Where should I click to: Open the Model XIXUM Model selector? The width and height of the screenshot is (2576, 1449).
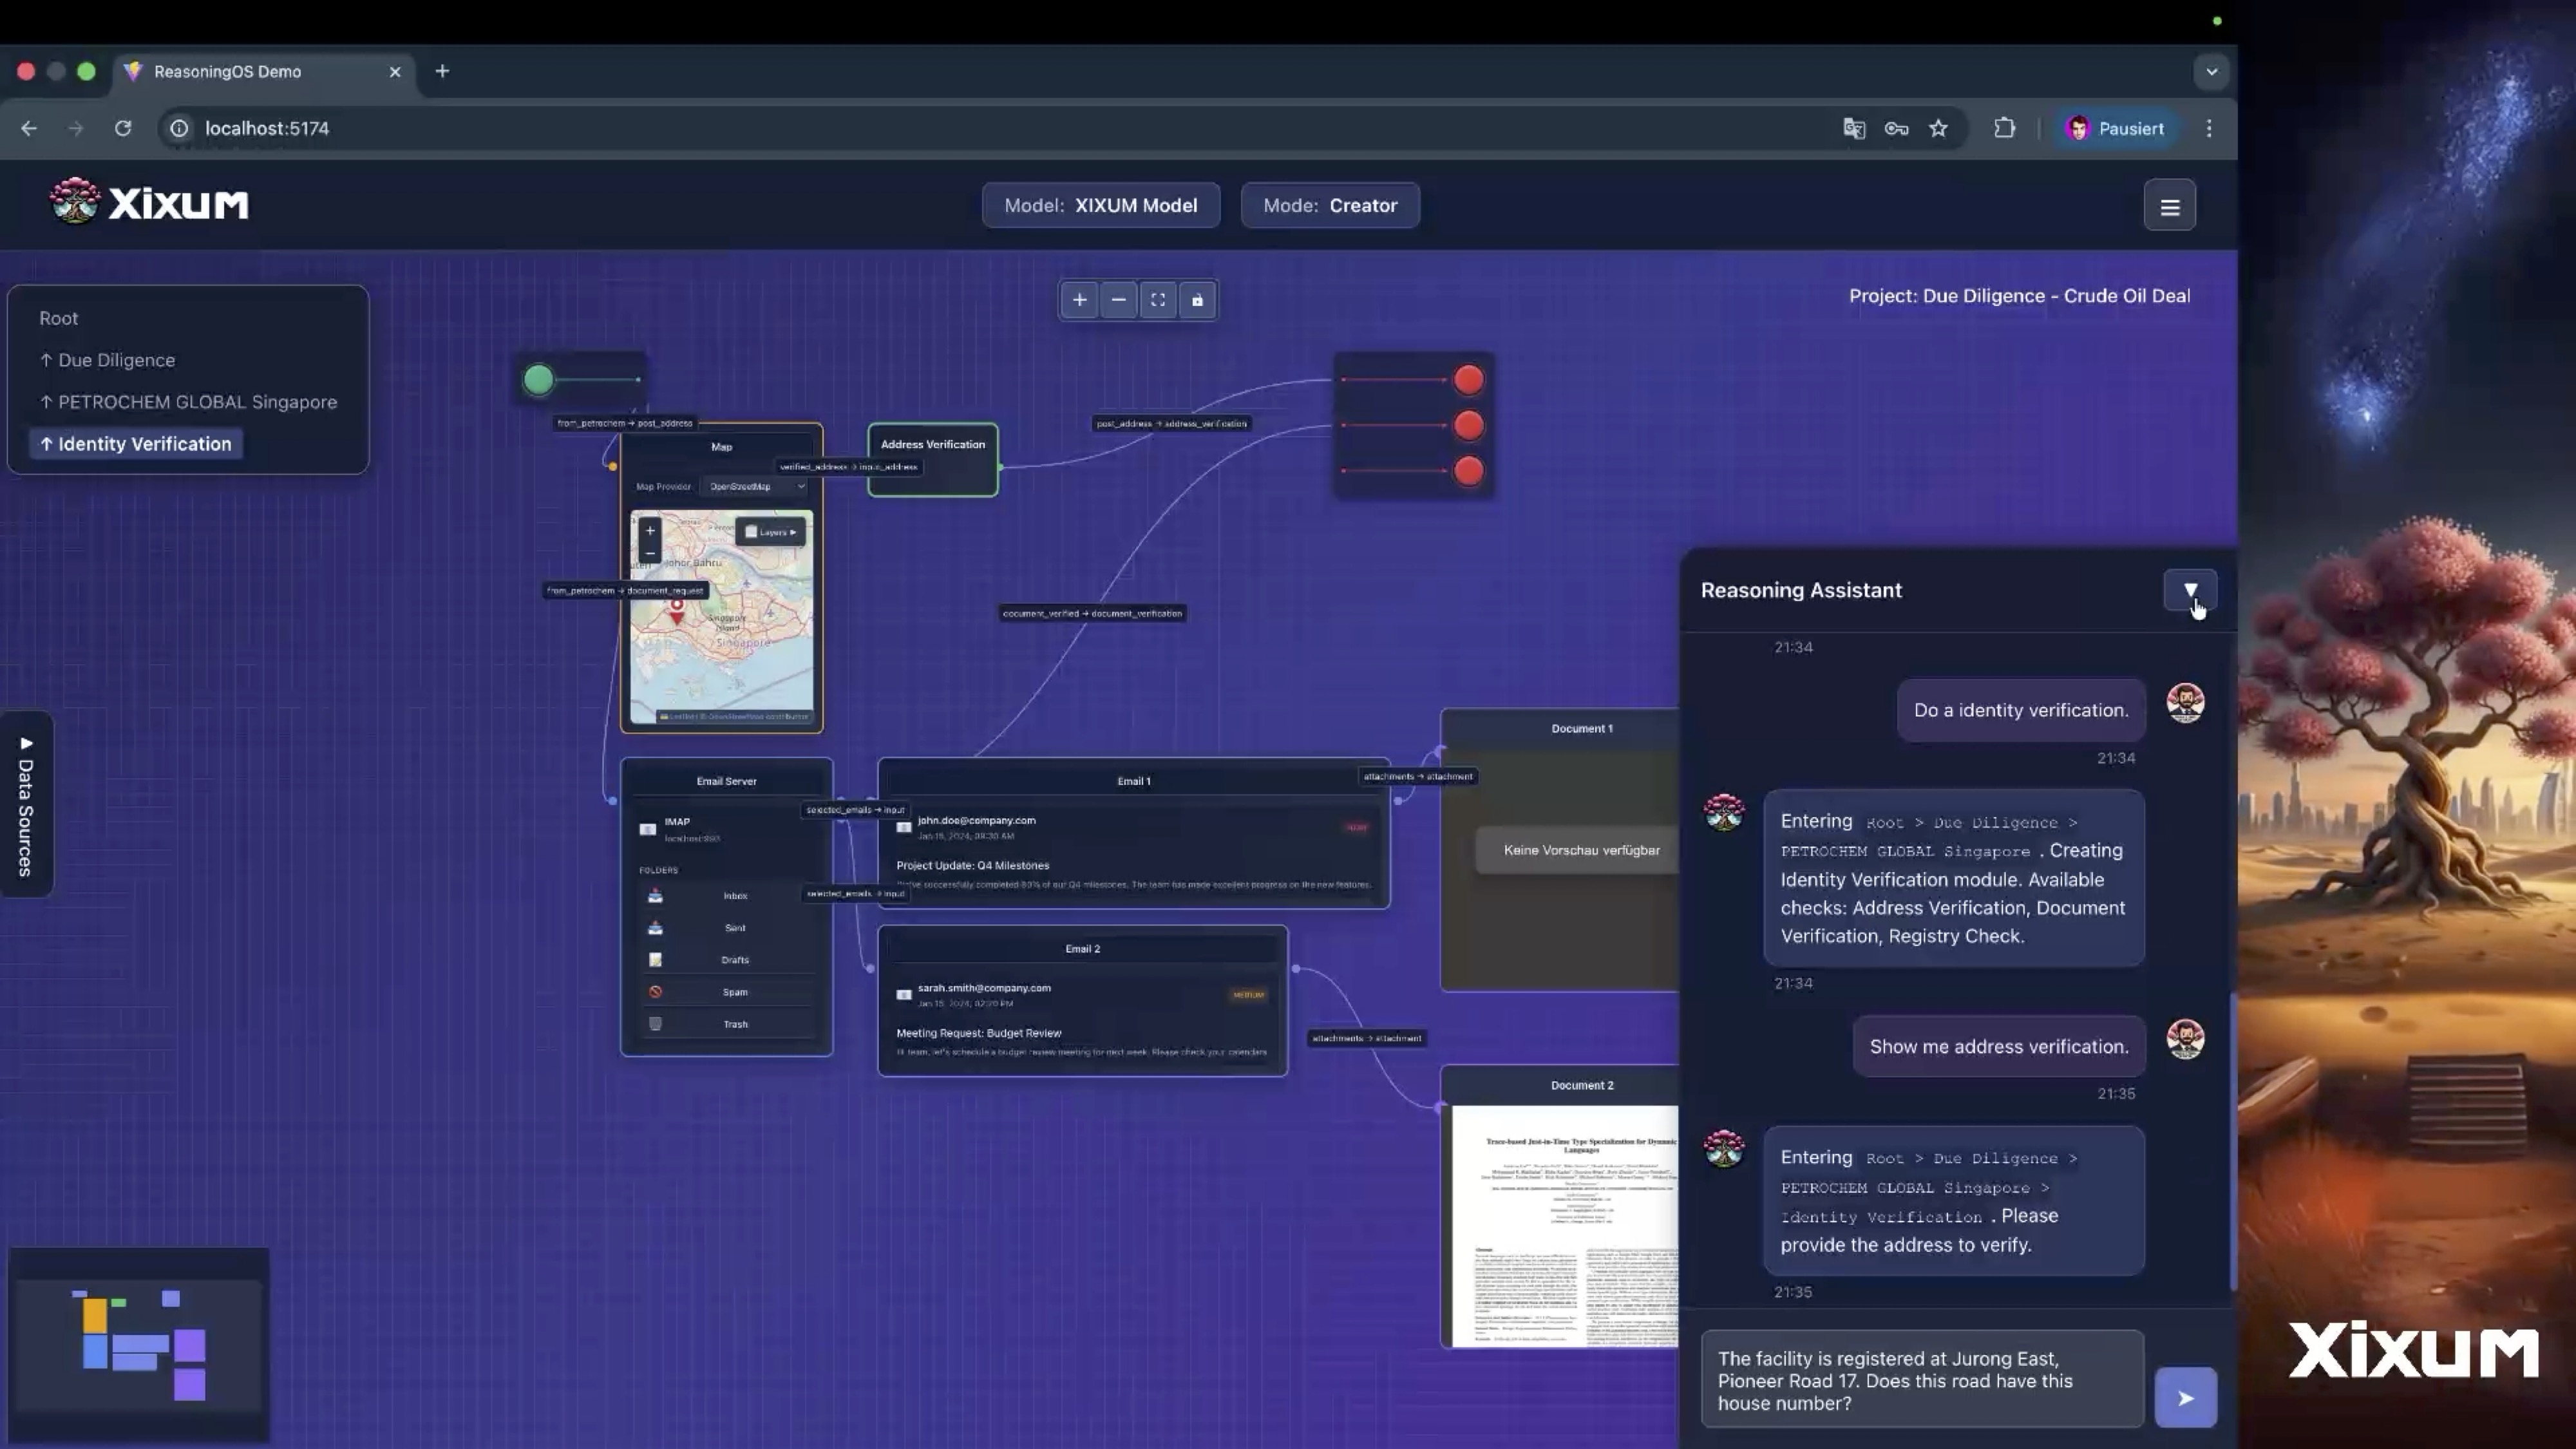click(x=1100, y=205)
